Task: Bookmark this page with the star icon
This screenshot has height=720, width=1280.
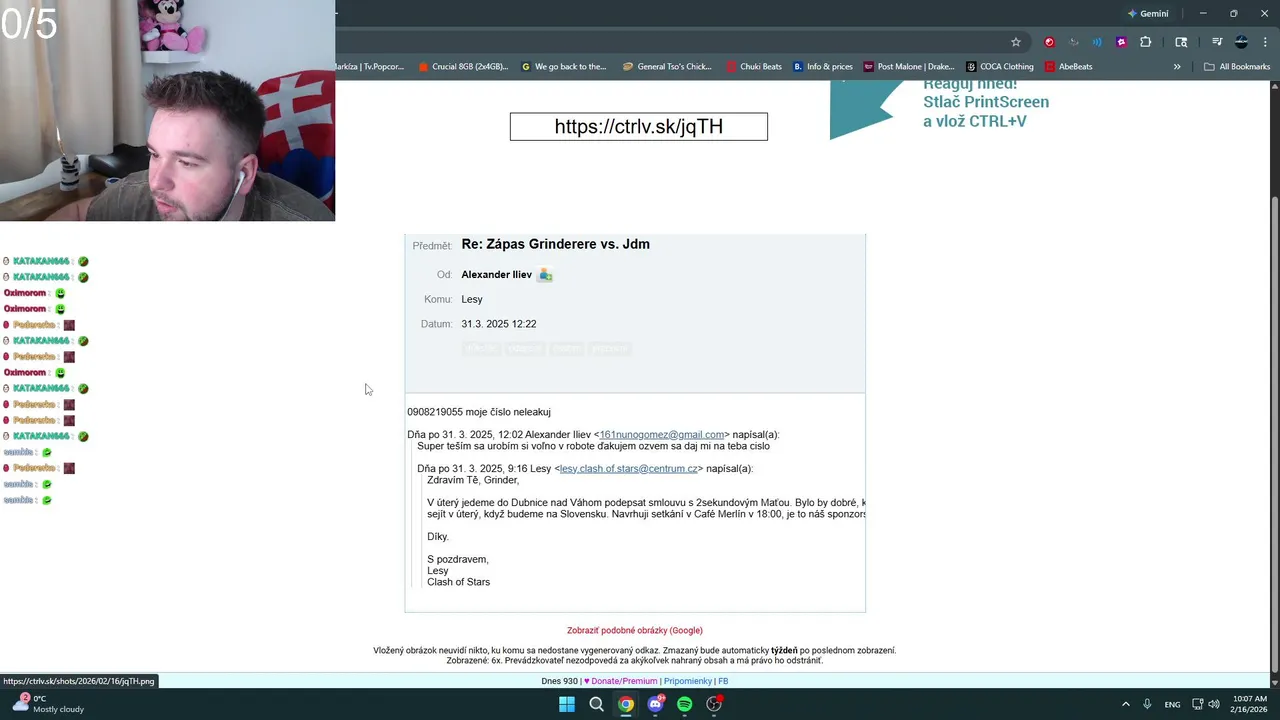Action: click(x=1016, y=42)
